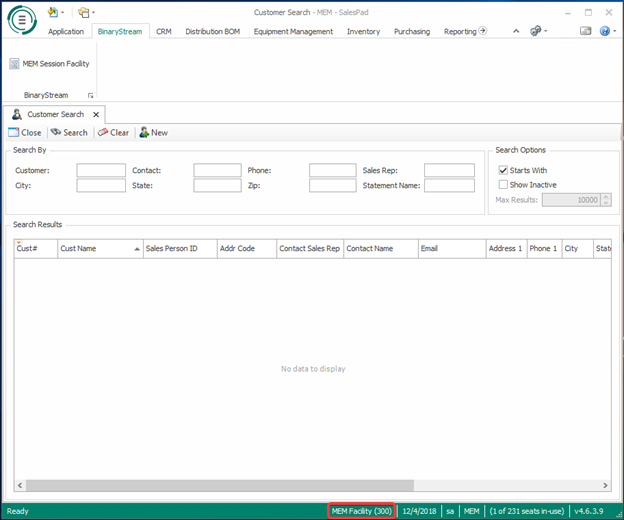Open the MEM Session Facility tool
The height and width of the screenshot is (520, 624).
click(49, 64)
